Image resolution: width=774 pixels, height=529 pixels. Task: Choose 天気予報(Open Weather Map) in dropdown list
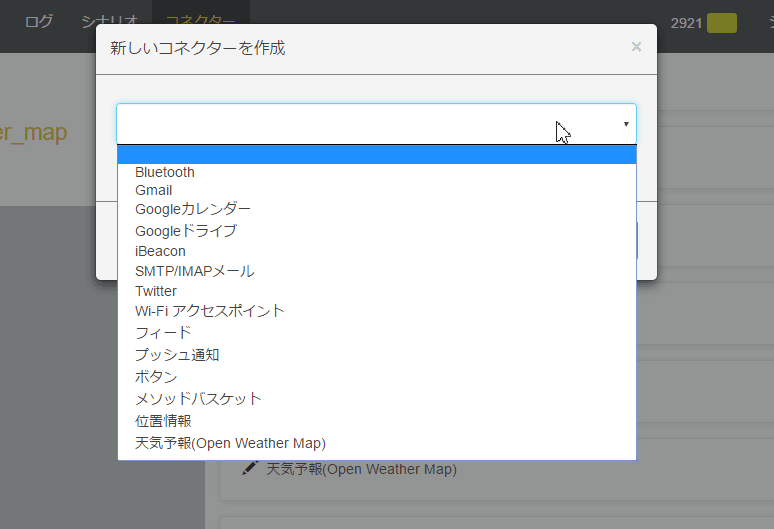pyautogui.click(x=230, y=443)
